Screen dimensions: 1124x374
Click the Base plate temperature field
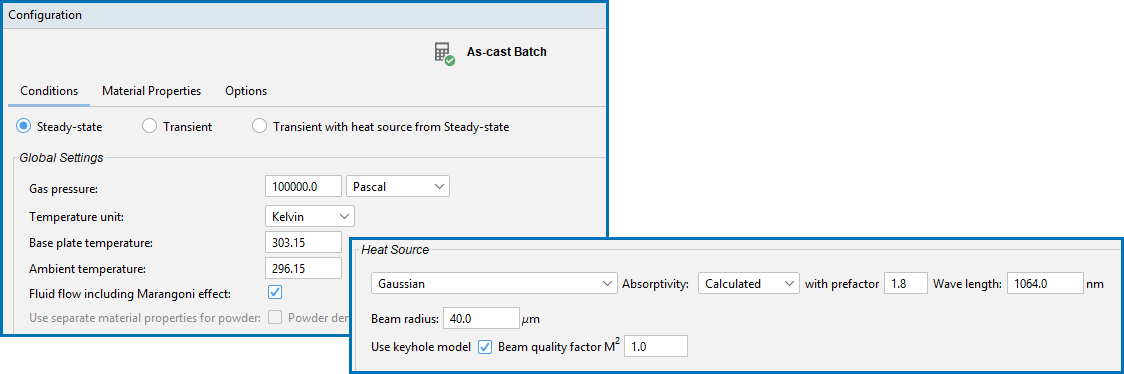pyautogui.click(x=303, y=243)
